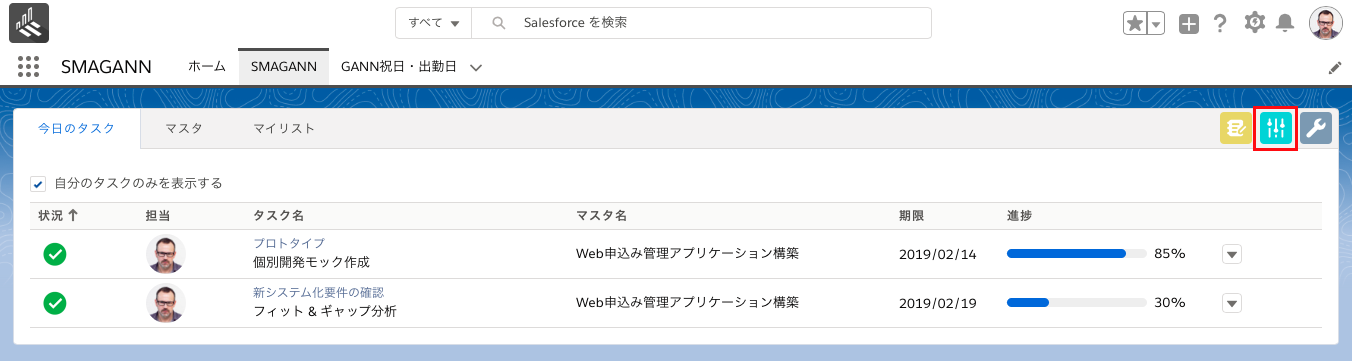Click the gray wrench tool icon

pyautogui.click(x=1316, y=128)
